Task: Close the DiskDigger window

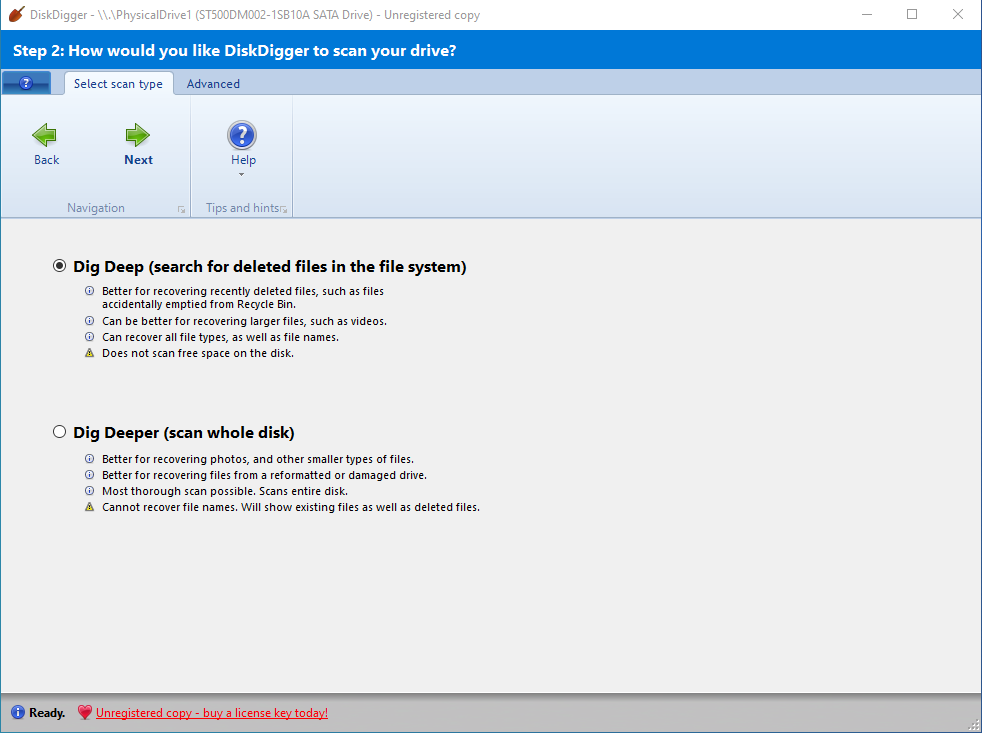Action: (958, 14)
